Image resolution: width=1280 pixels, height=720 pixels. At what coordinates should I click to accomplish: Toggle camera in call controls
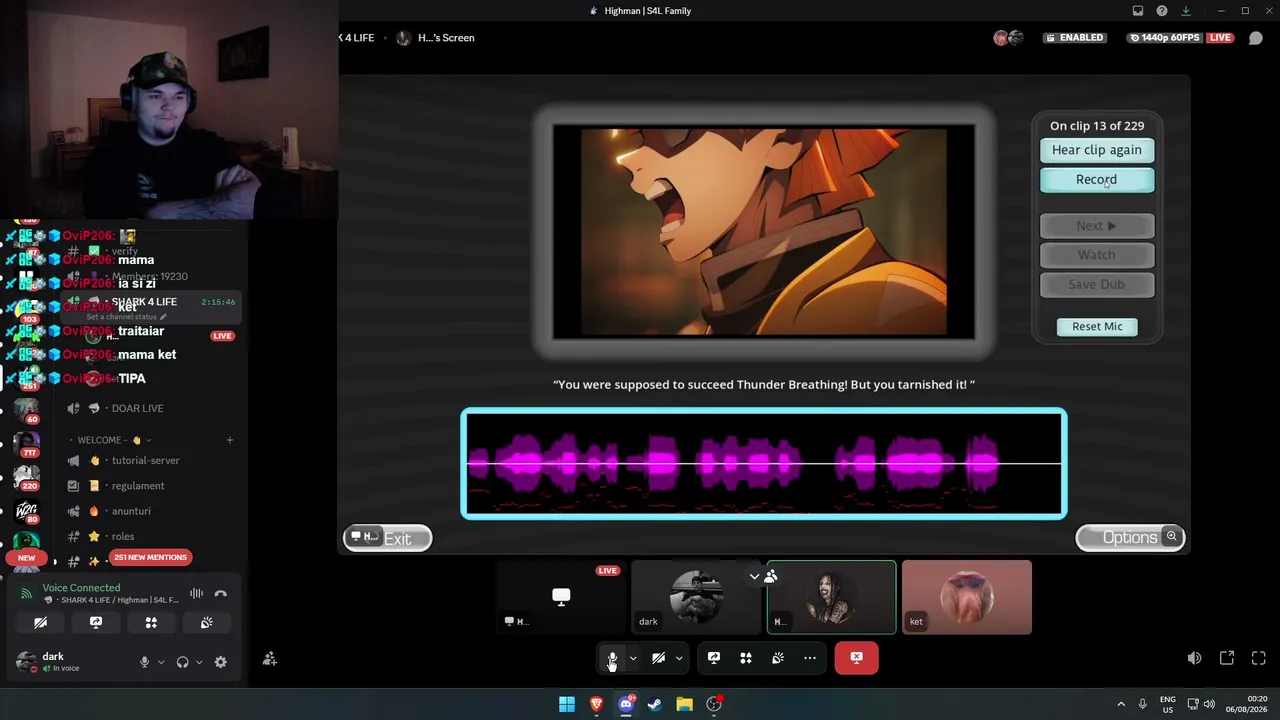click(658, 658)
